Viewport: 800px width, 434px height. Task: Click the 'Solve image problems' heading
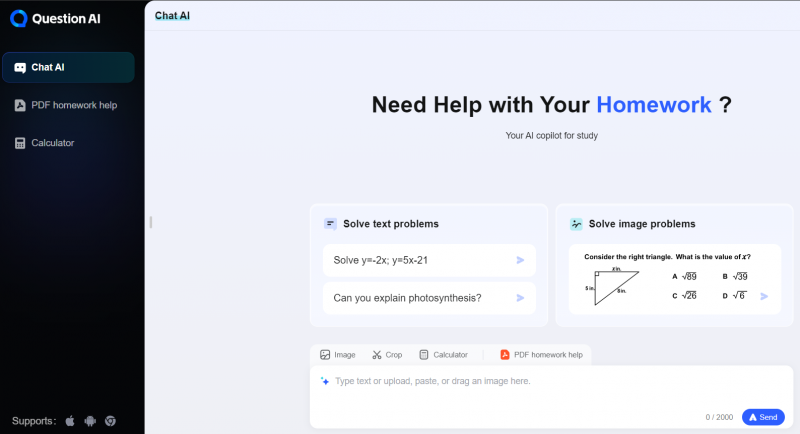click(x=642, y=224)
